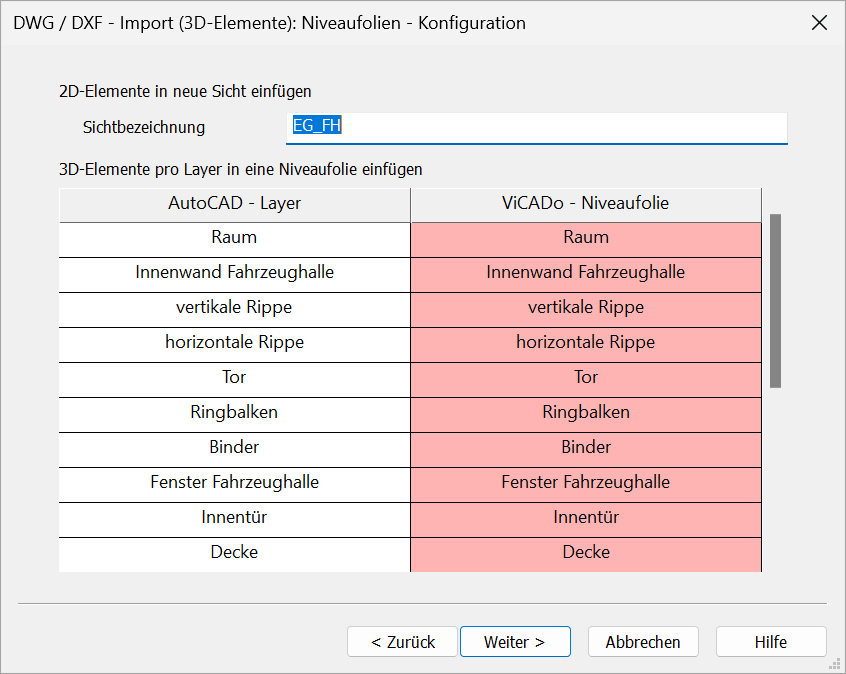Click the table's vertical scrollbar thumb
Image resolution: width=846 pixels, height=674 pixels.
pos(775,301)
